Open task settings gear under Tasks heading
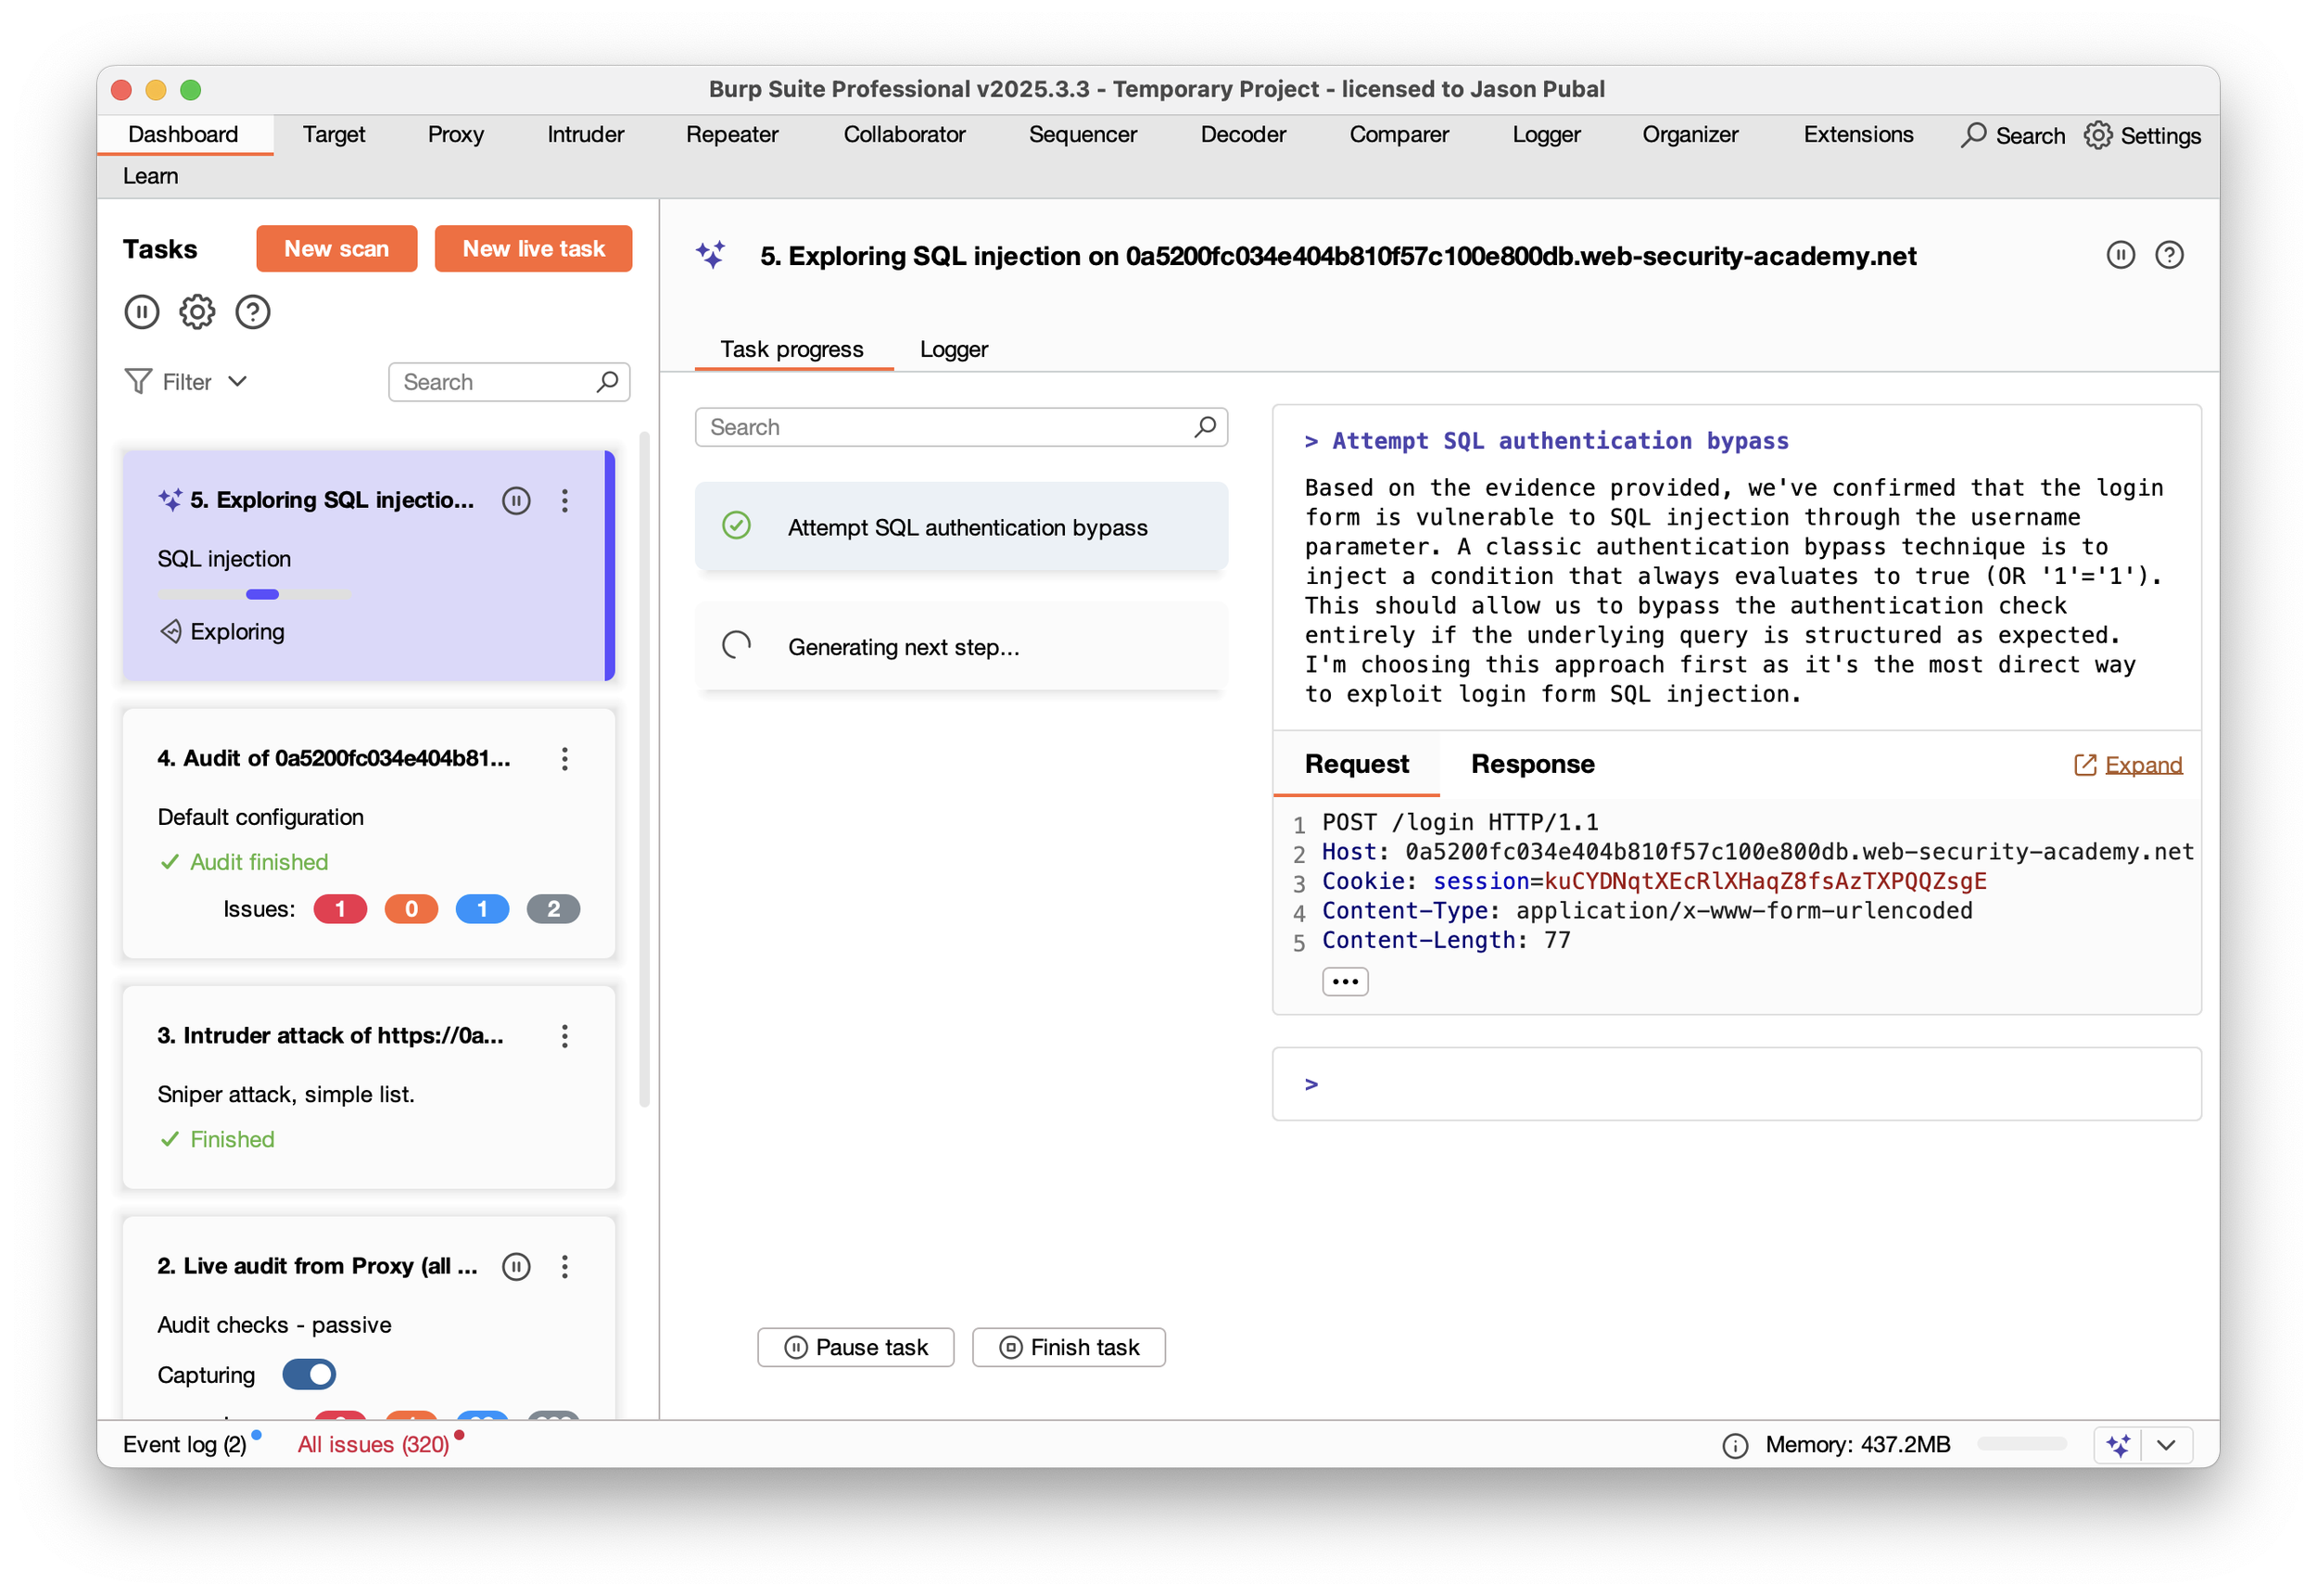The height and width of the screenshot is (1596, 2317). (x=197, y=313)
